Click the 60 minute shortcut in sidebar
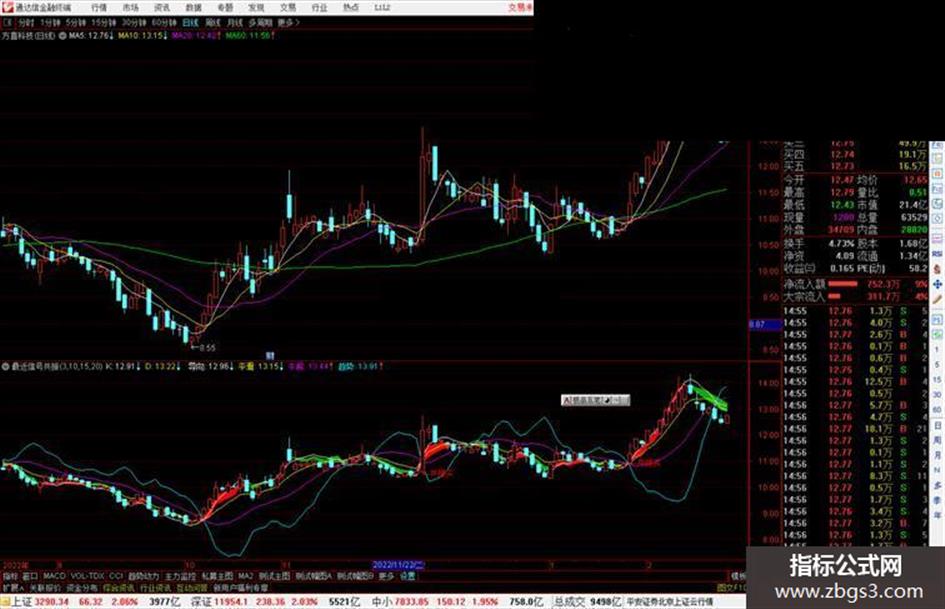The height and width of the screenshot is (609, 945). [x=937, y=410]
